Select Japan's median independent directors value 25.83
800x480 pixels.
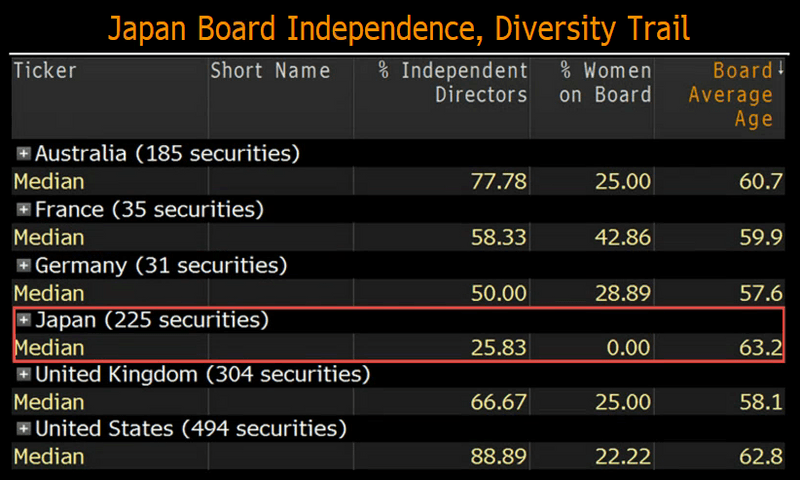click(x=499, y=348)
